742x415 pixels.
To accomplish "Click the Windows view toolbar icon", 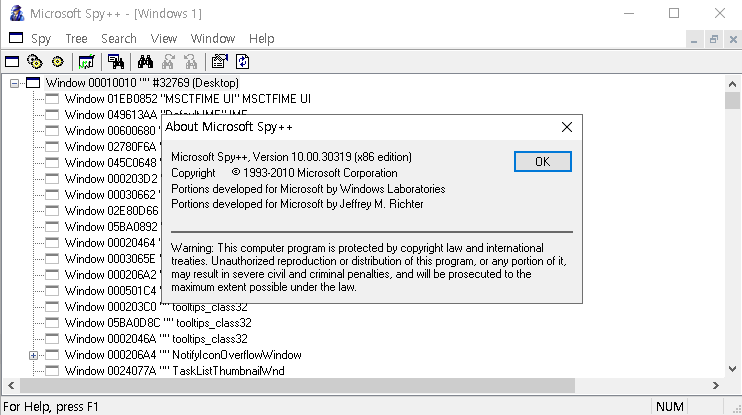I will coord(12,62).
